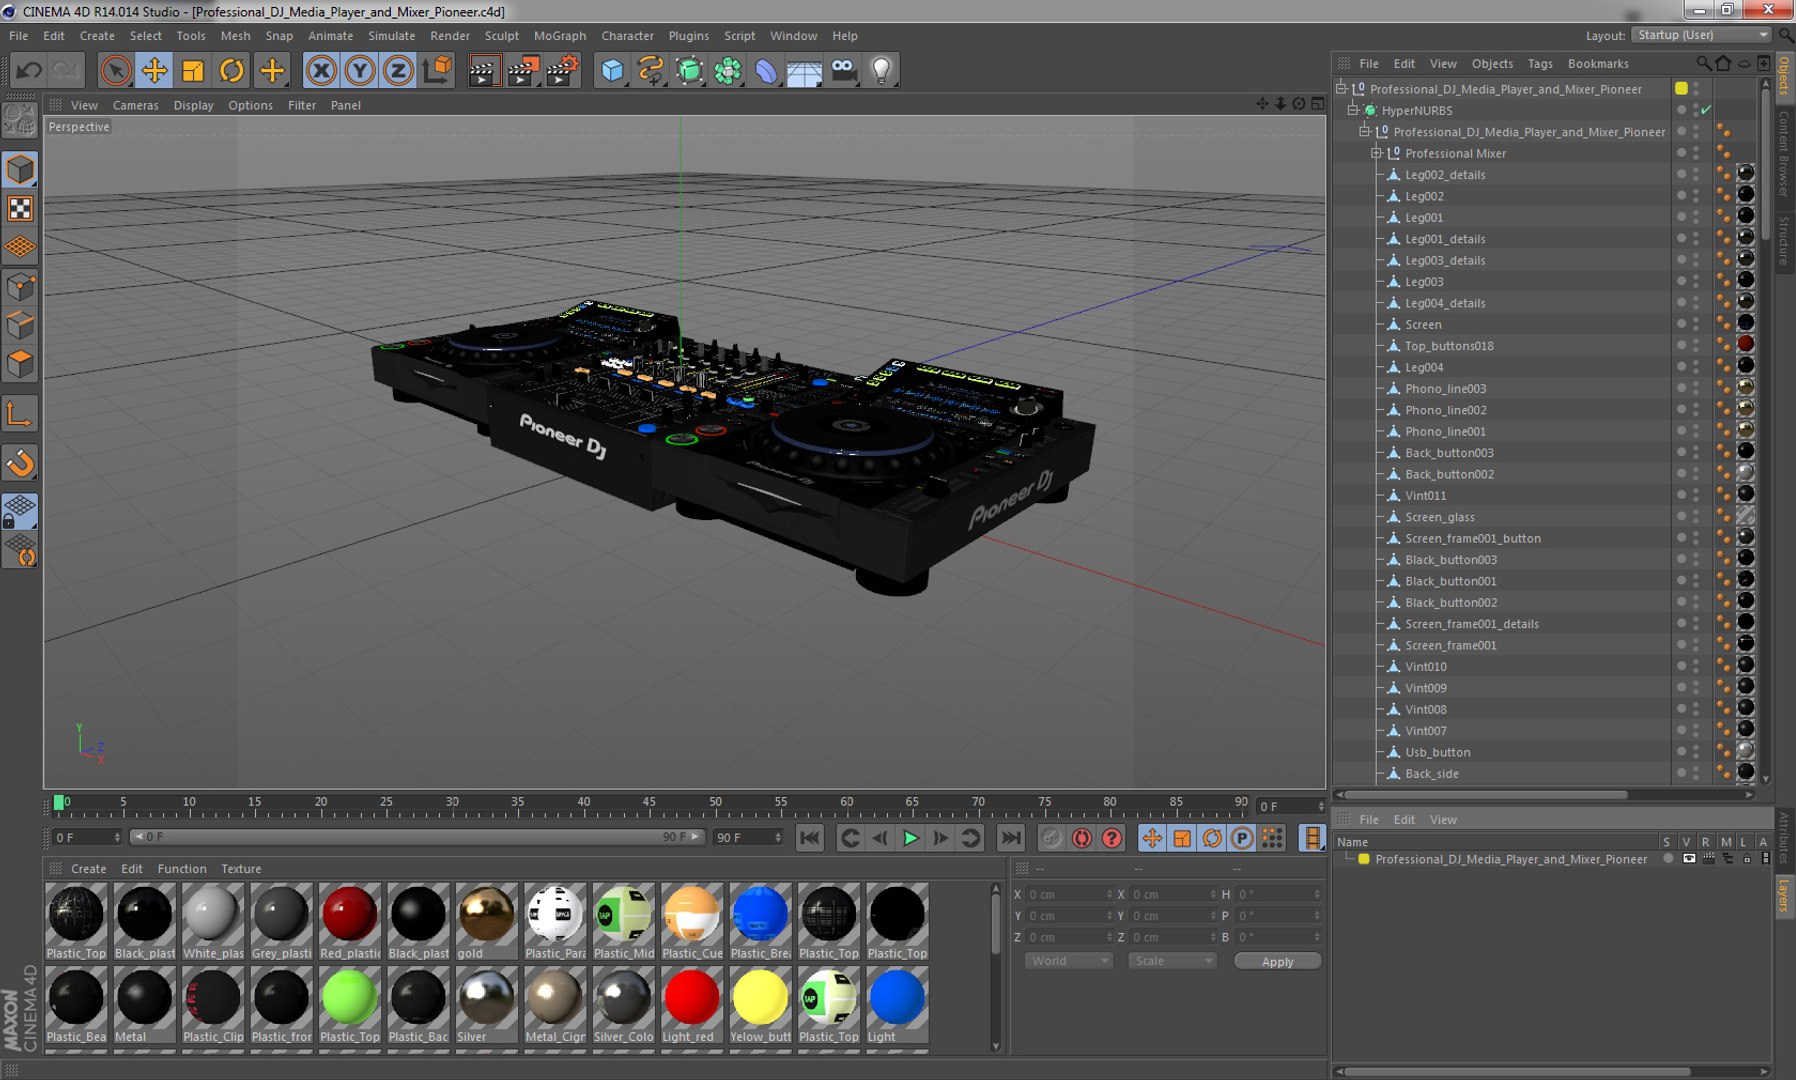
Task: Enable the Axis tool in left palette
Action: pyautogui.click(x=20, y=414)
